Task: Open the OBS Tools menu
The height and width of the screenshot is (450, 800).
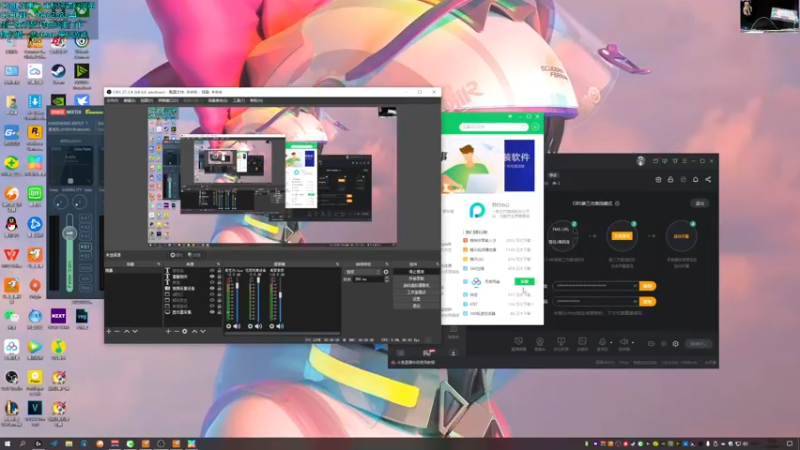Action: (239, 101)
